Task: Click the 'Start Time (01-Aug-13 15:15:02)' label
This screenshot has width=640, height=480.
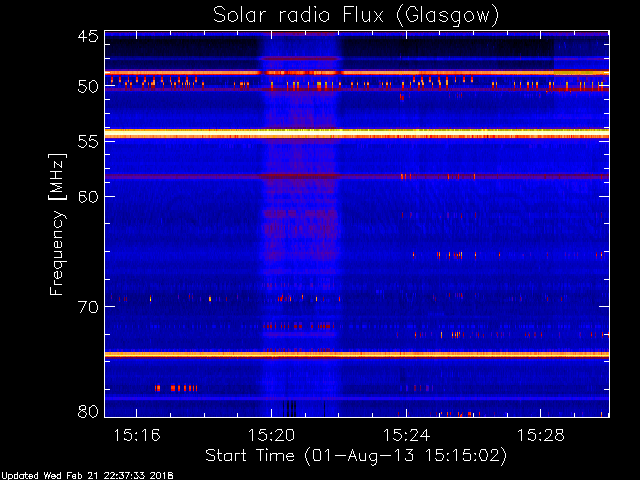Action: (x=356, y=455)
